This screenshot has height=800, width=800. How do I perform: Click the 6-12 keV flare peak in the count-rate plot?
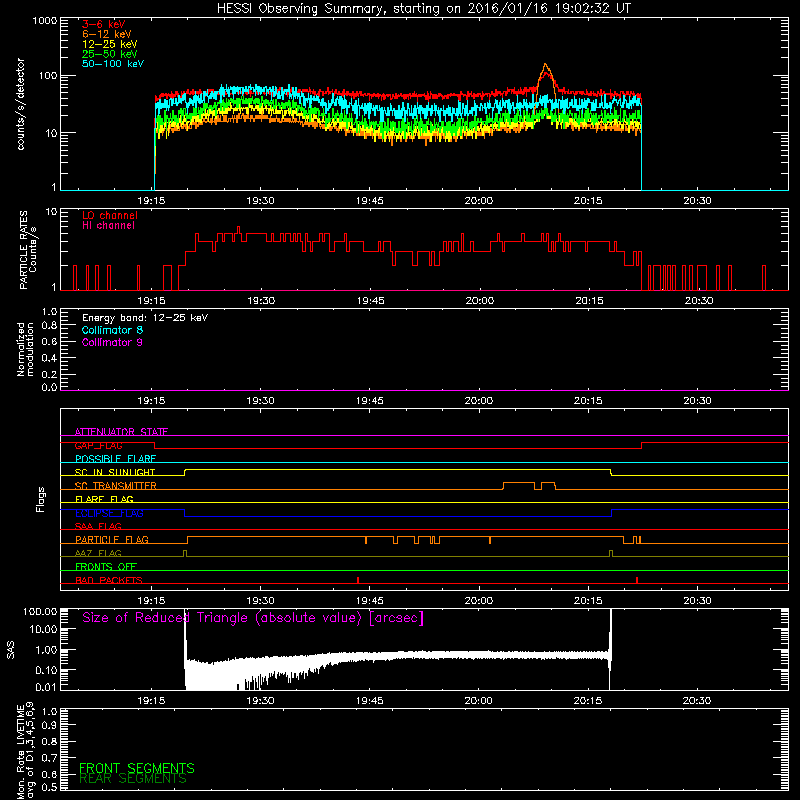tap(545, 65)
